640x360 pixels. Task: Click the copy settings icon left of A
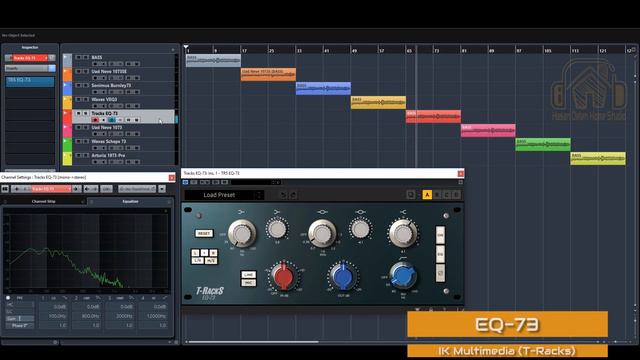tap(411, 195)
